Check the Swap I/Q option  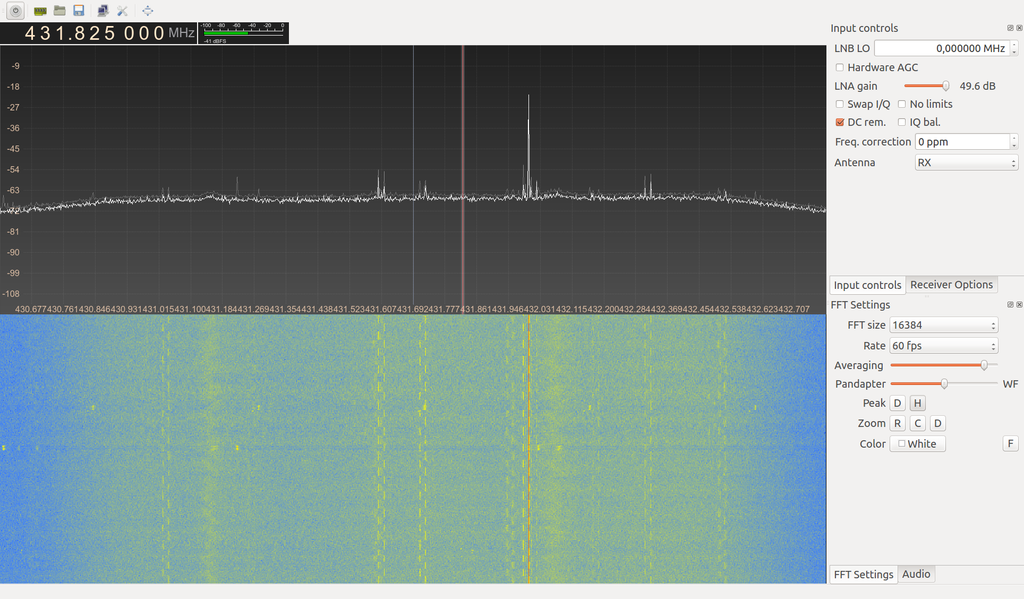point(840,103)
